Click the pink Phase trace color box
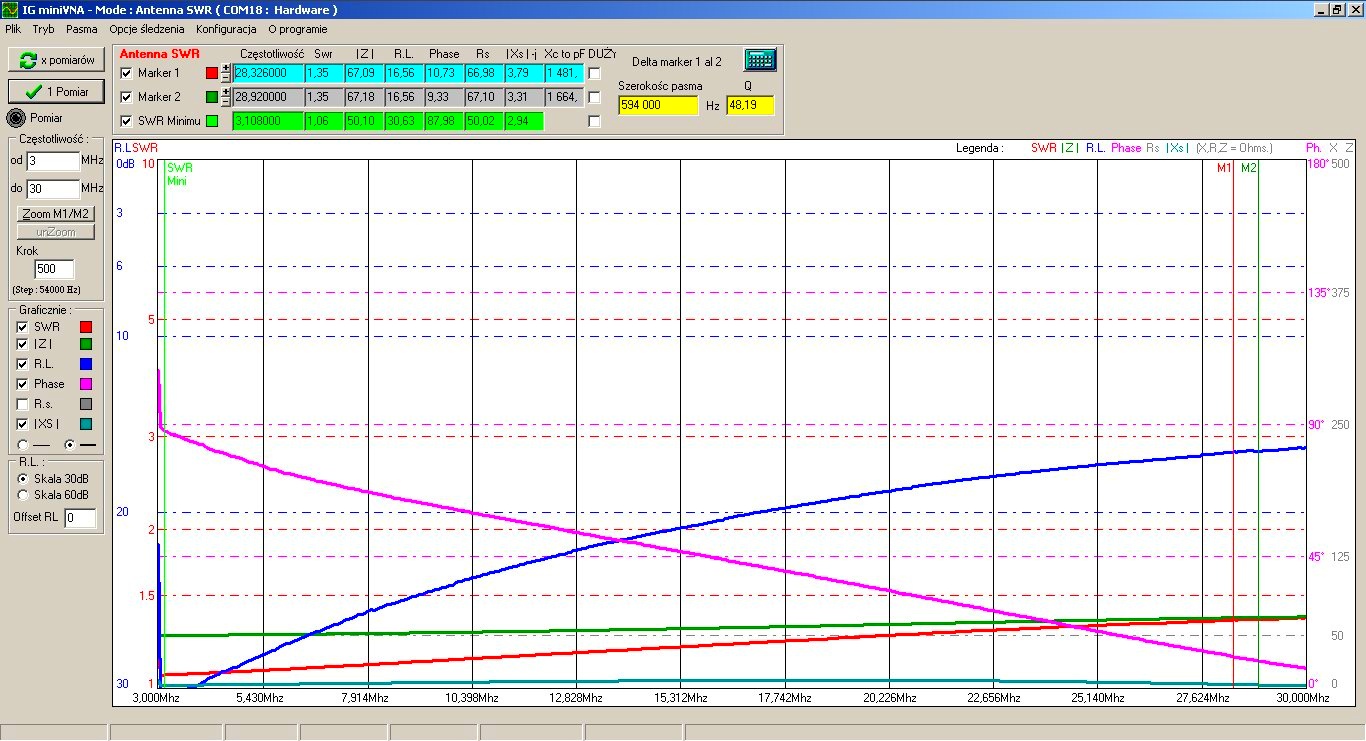Image resolution: width=1366 pixels, height=741 pixels. pos(85,384)
